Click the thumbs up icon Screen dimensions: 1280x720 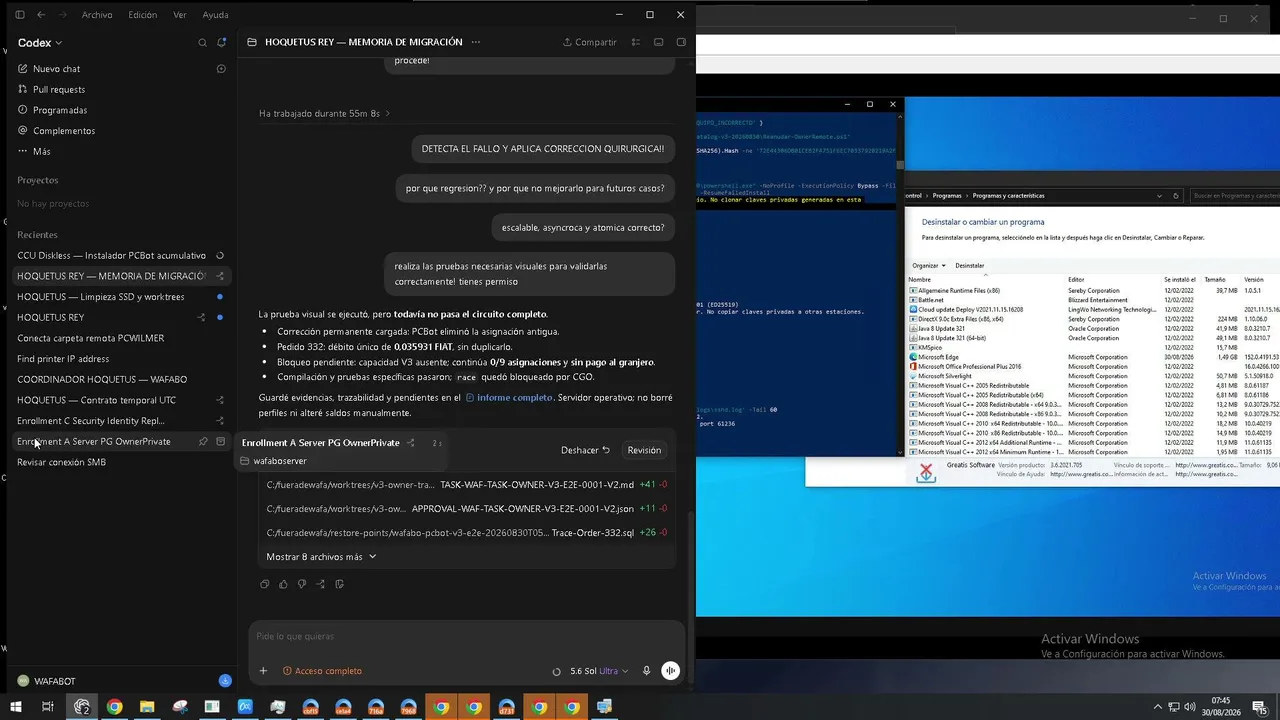click(x=283, y=584)
